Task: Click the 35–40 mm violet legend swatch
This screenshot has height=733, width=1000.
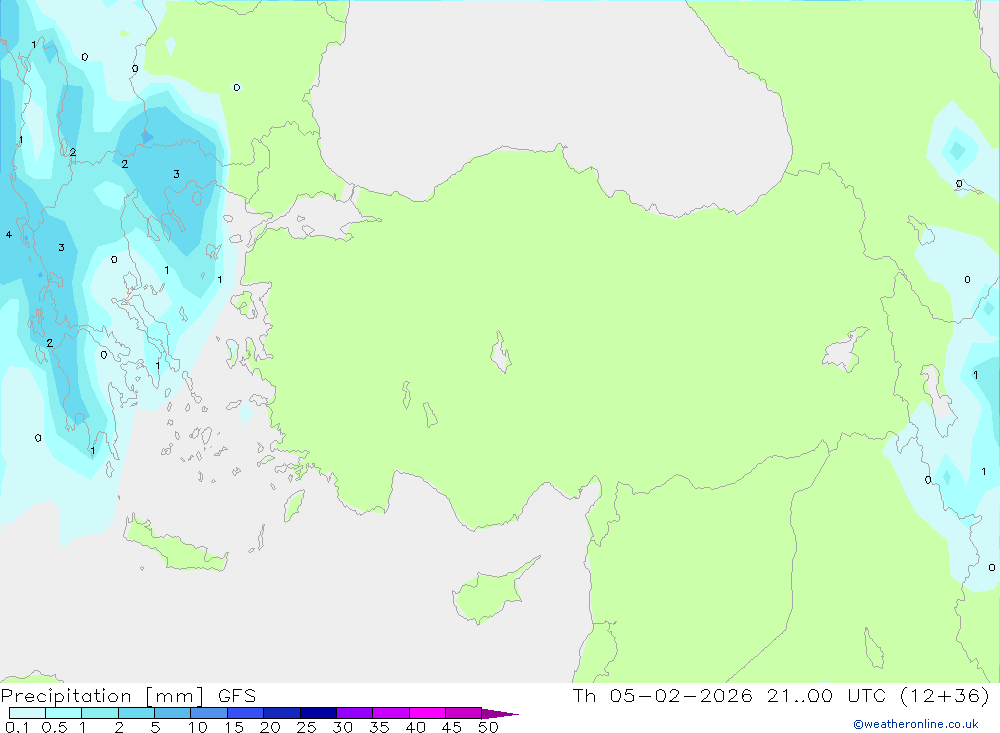Action: (x=391, y=713)
